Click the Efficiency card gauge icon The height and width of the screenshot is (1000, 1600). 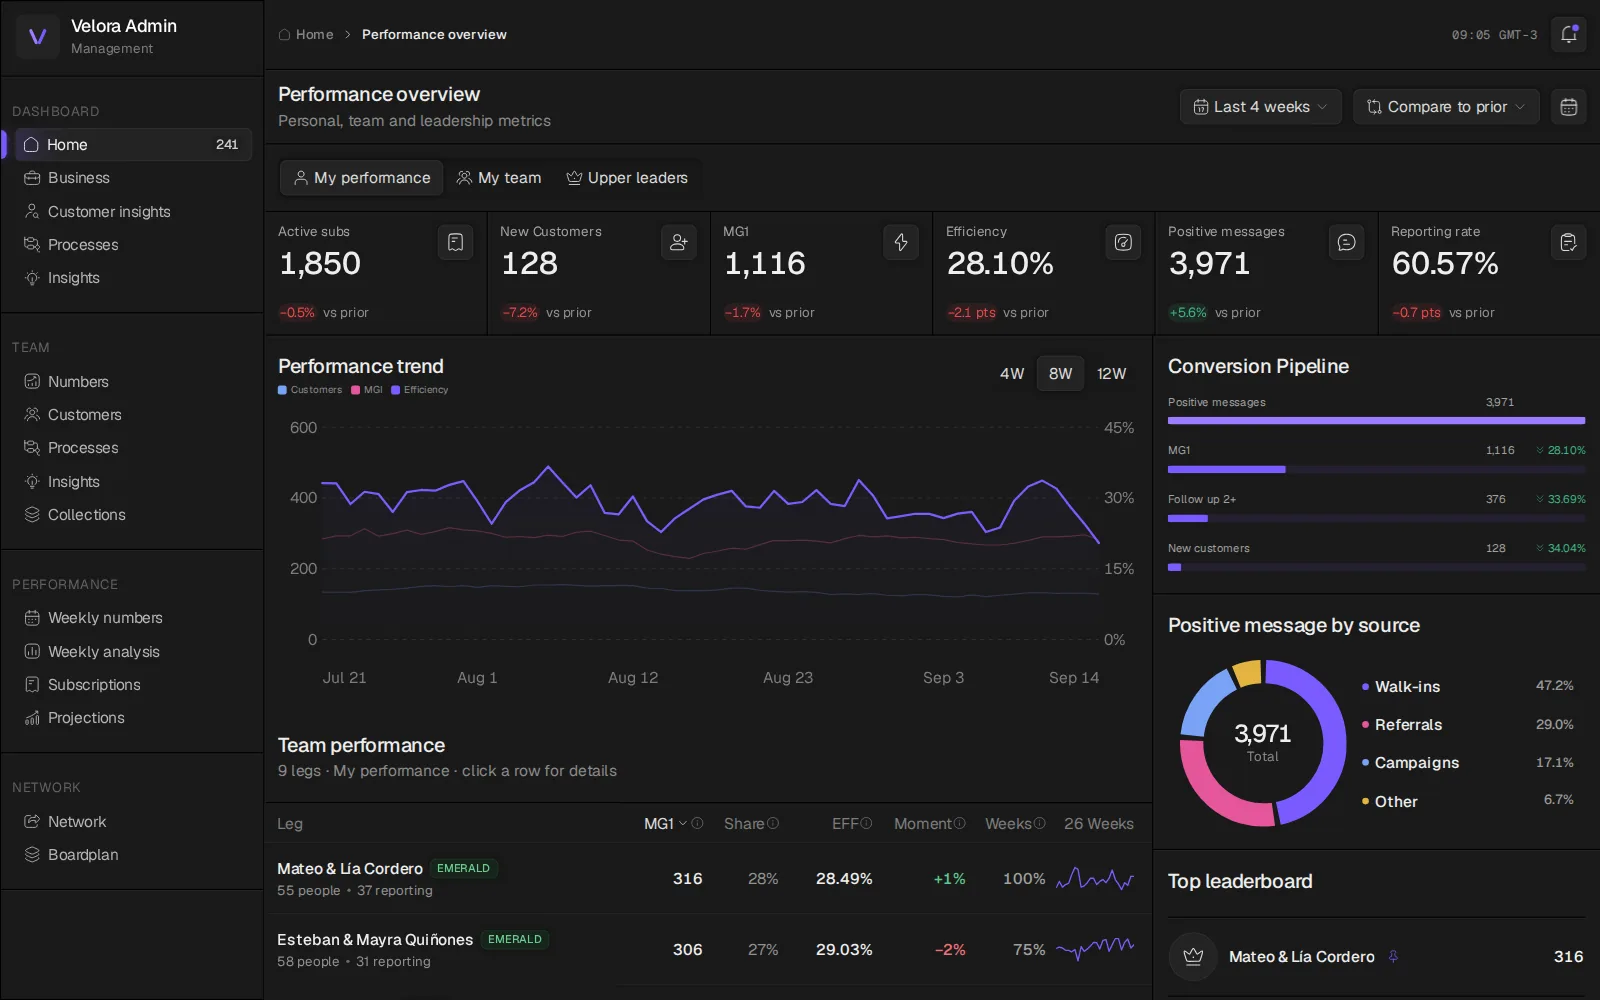coord(1123,242)
